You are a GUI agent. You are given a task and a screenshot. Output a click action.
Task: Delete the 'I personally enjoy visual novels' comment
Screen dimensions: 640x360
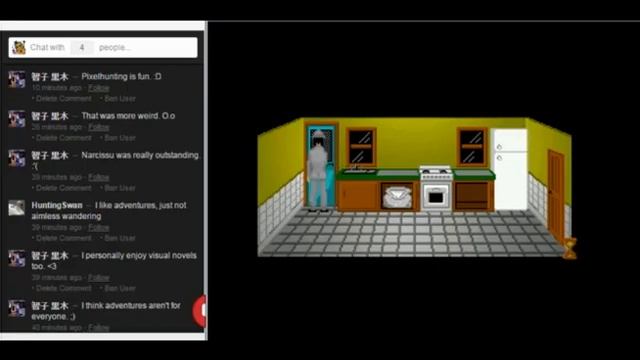pyautogui.click(x=63, y=288)
